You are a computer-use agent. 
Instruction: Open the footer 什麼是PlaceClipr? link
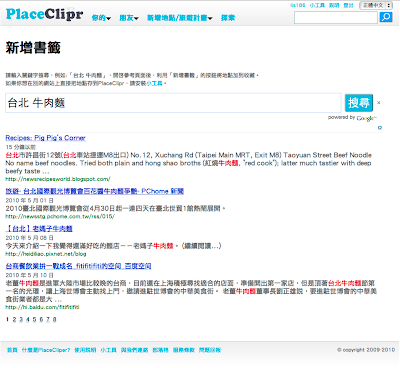pos(46,350)
